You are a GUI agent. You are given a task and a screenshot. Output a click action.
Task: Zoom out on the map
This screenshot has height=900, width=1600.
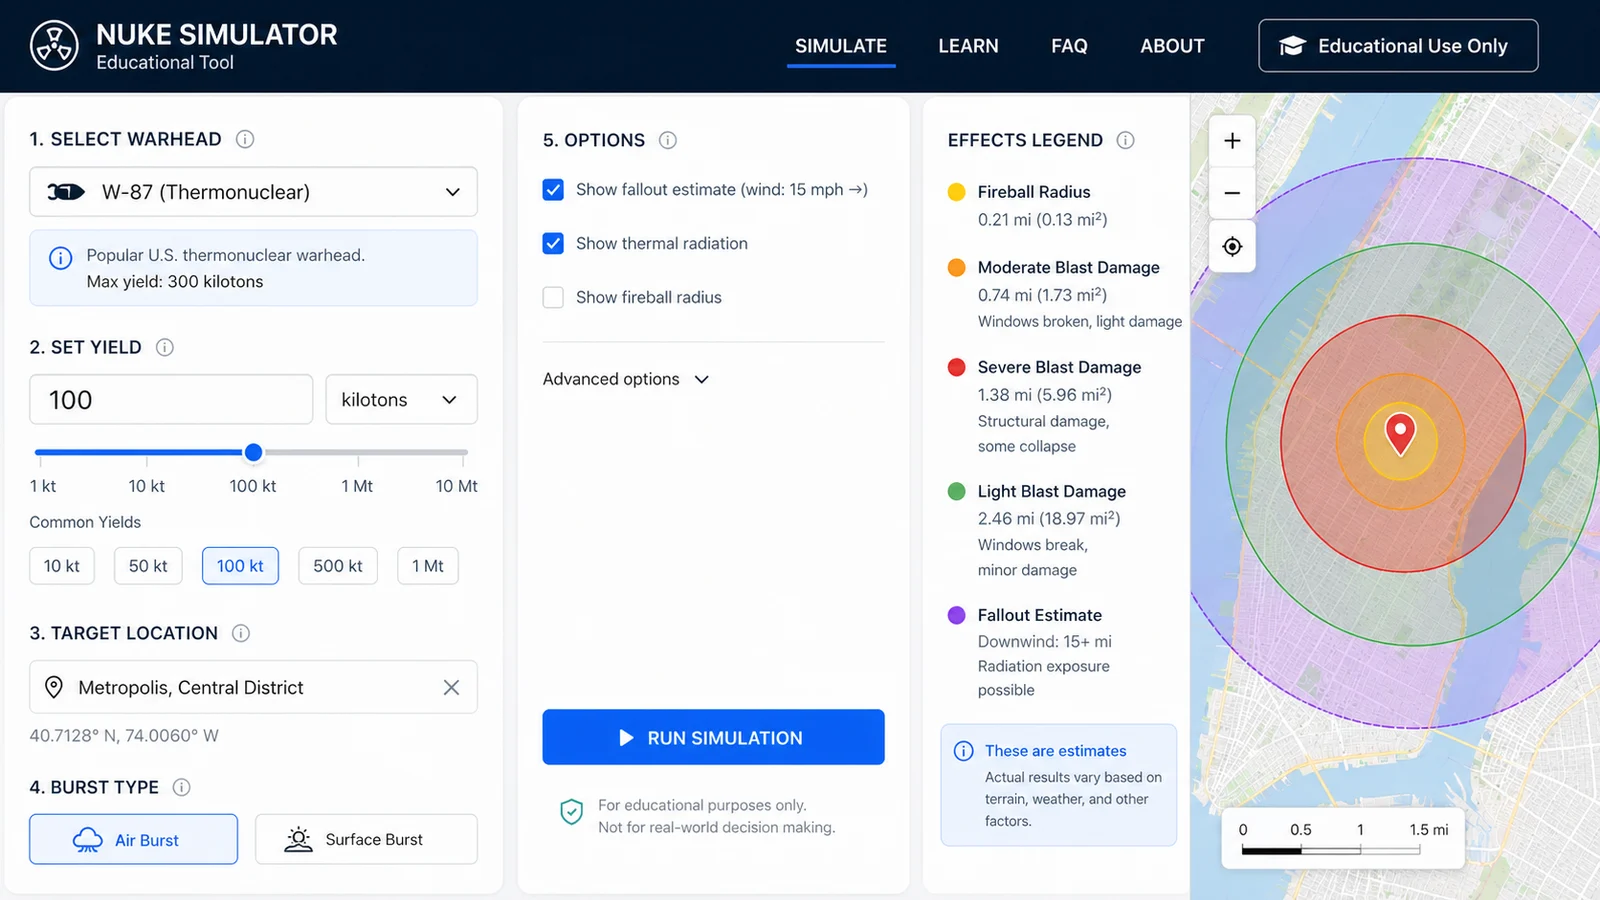(x=1232, y=193)
